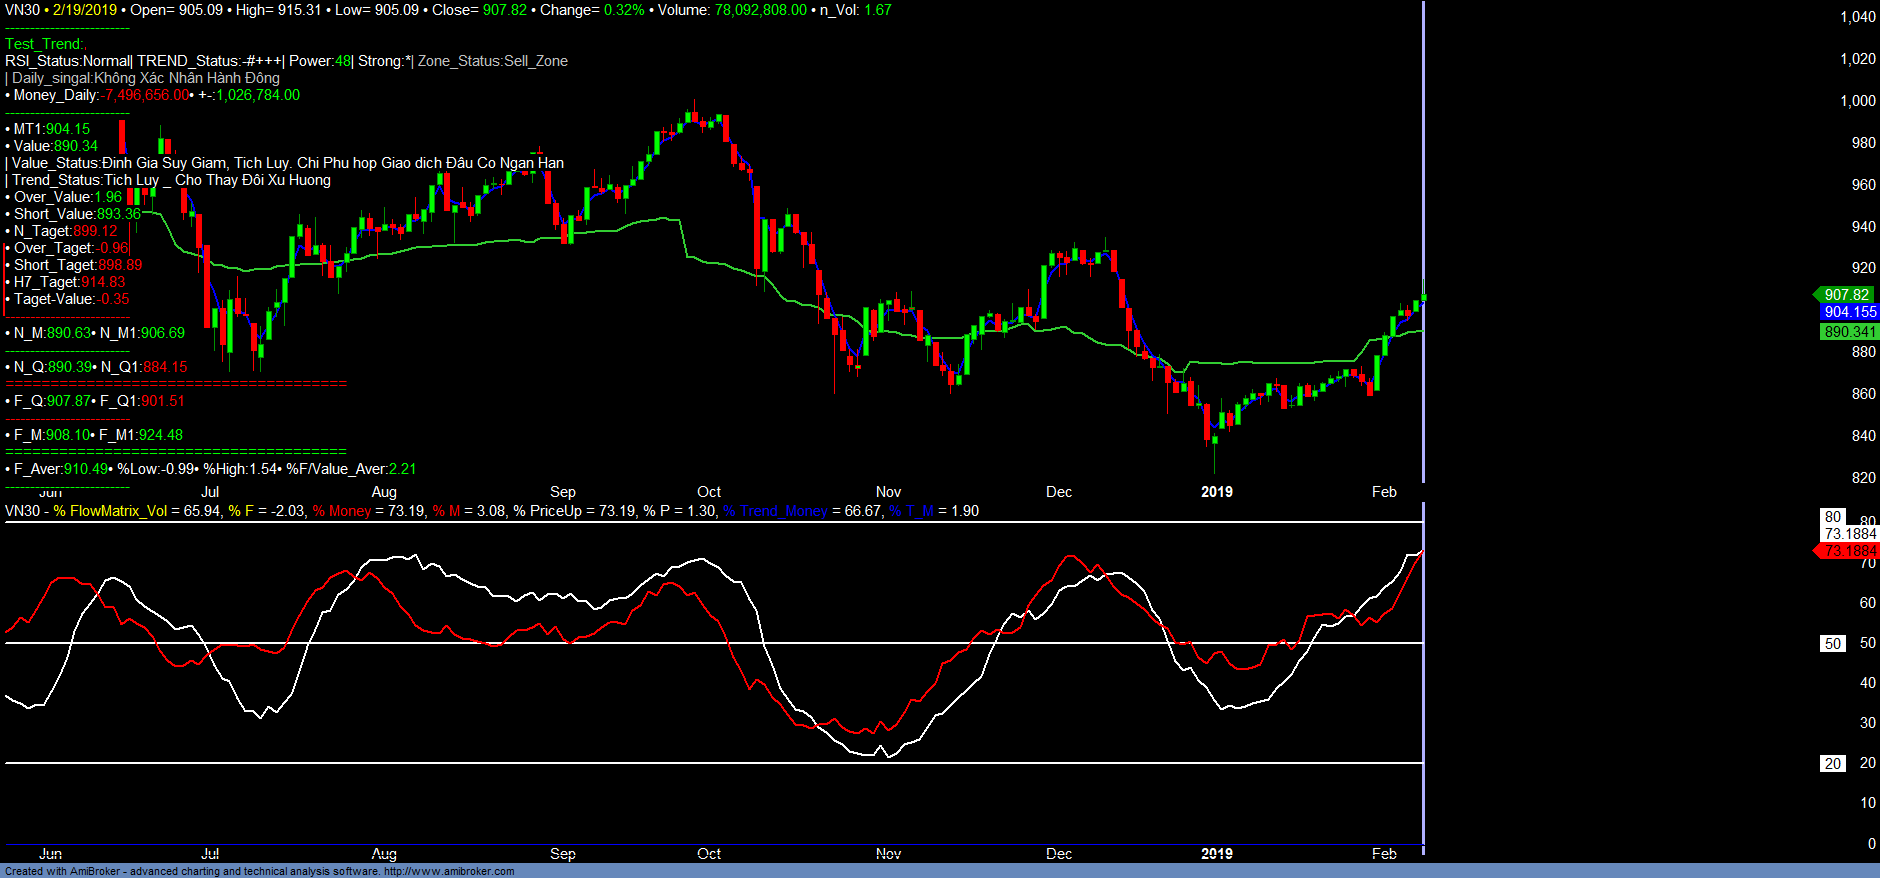This screenshot has height=878, width=1880.
Task: Click the Oct label on the price chart axis
Action: click(x=708, y=492)
